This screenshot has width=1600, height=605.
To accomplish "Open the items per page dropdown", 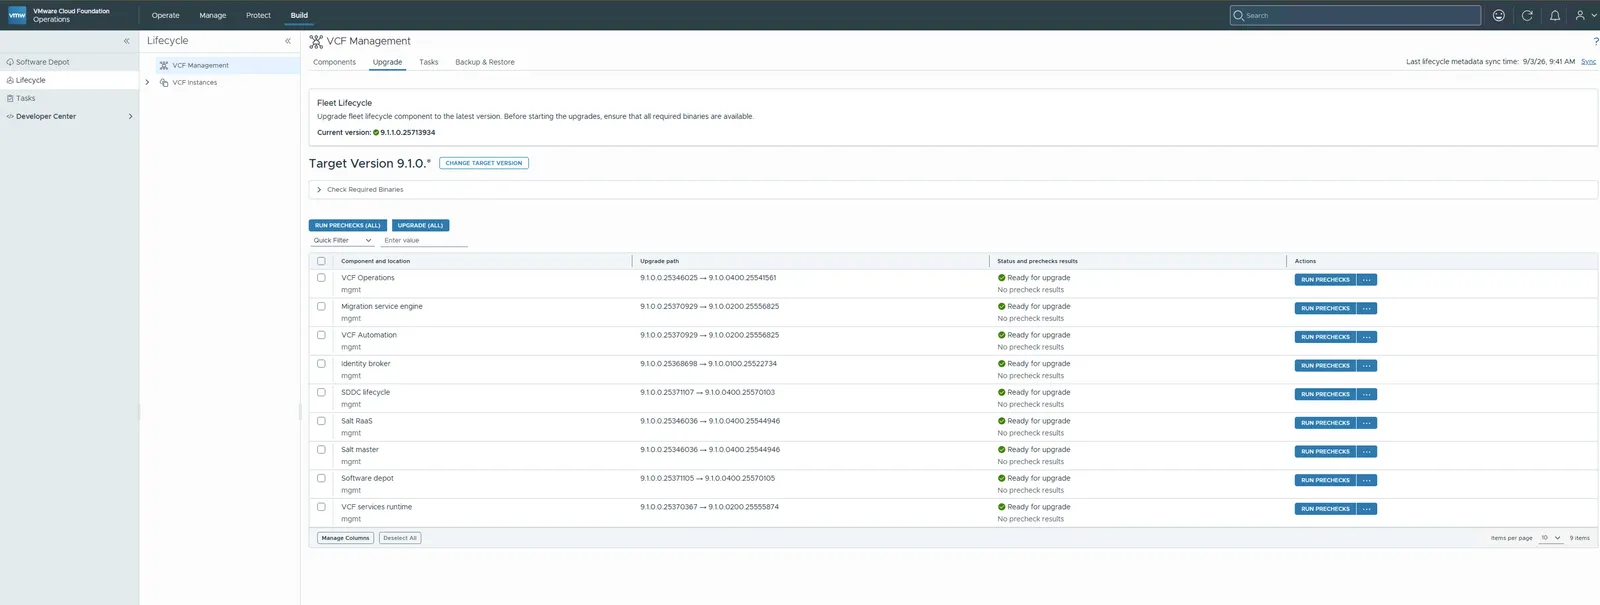I will pos(1550,538).
